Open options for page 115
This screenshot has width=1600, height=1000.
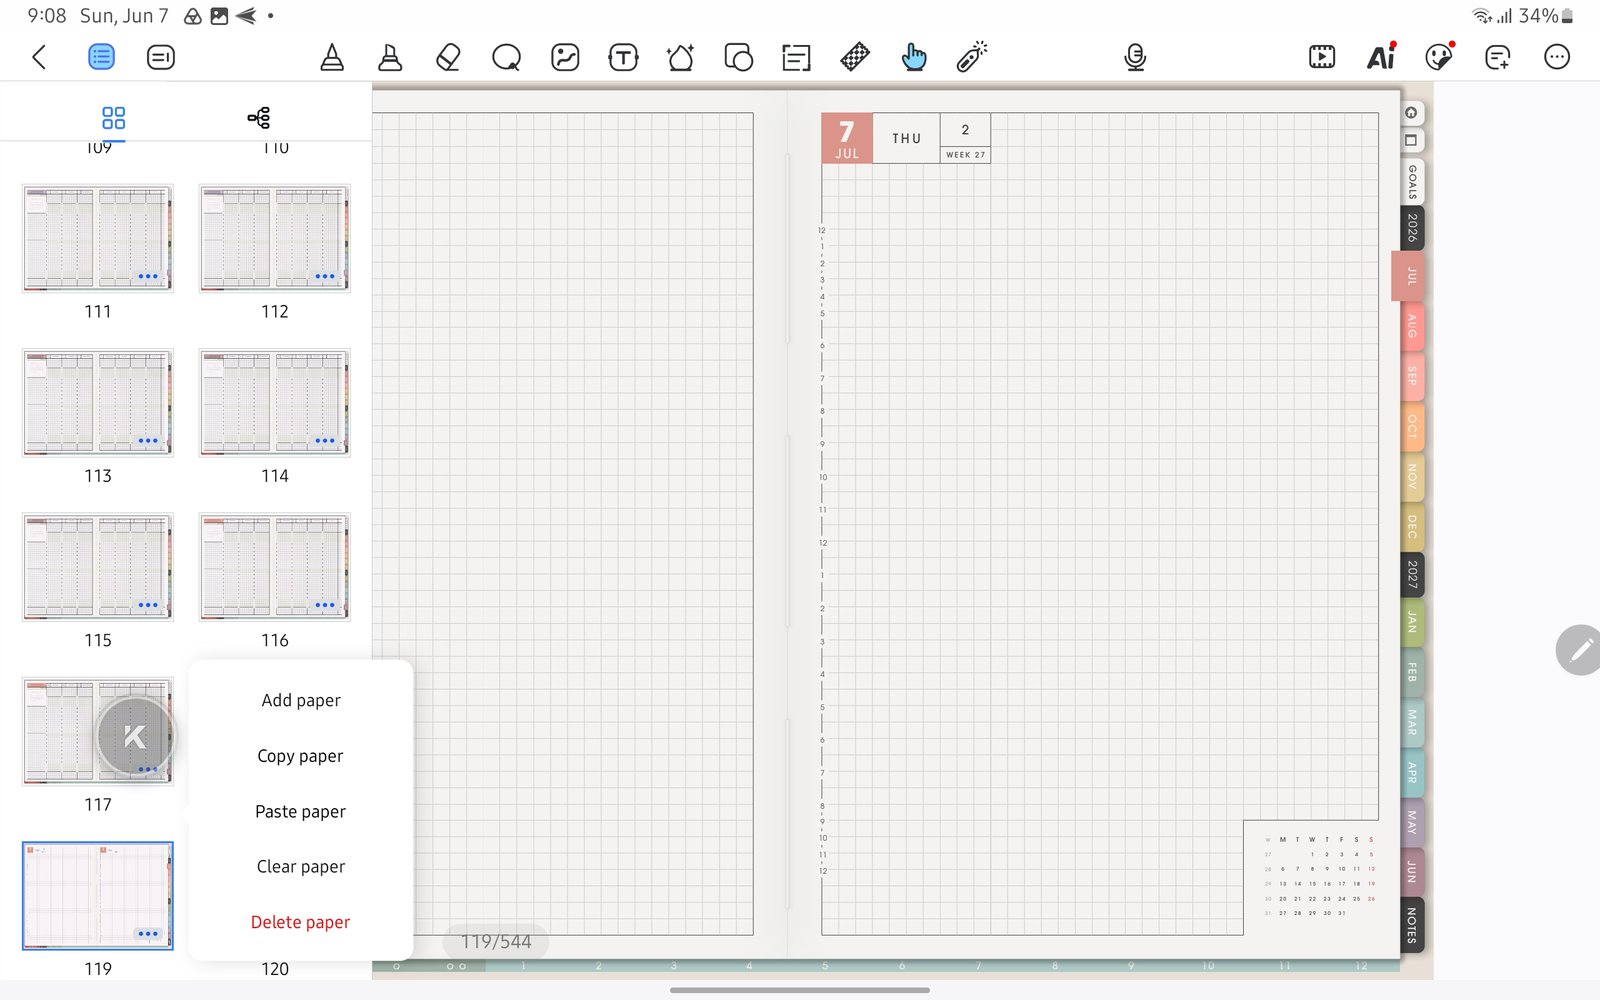[x=148, y=605]
